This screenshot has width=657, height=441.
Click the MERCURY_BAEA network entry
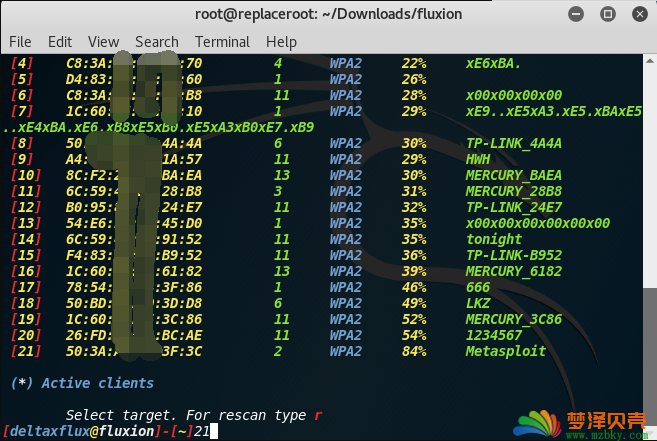[514, 175]
